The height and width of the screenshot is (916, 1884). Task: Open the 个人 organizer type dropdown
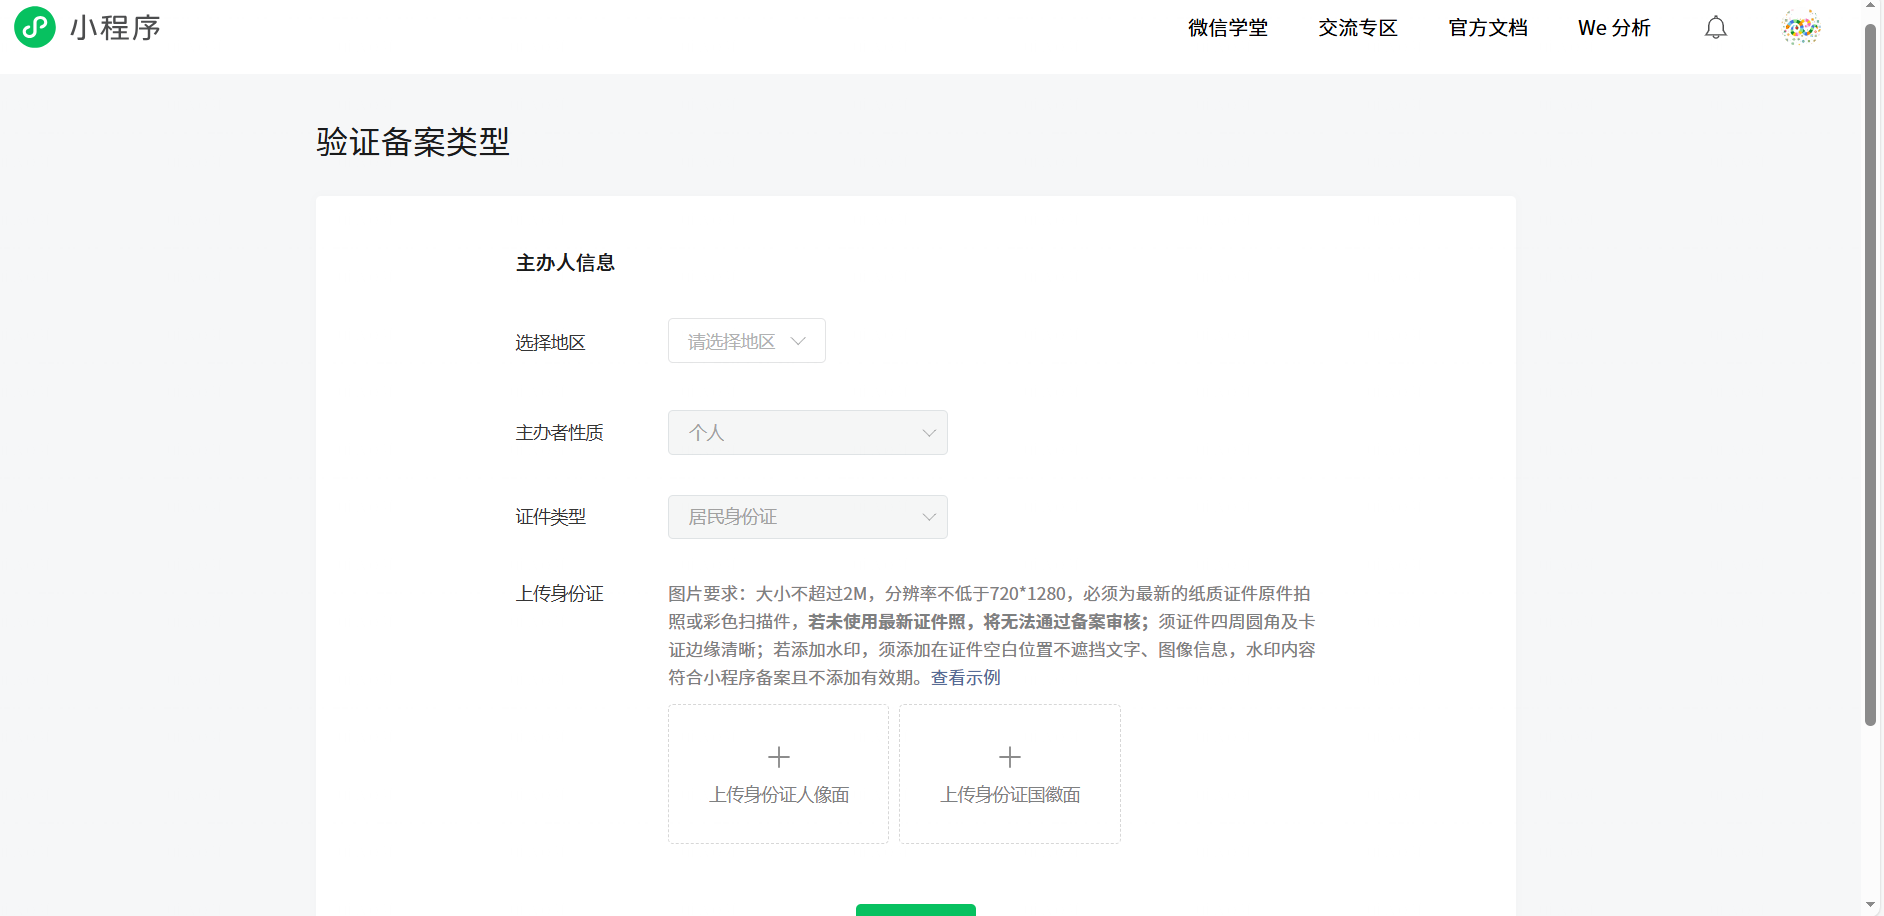tap(806, 433)
